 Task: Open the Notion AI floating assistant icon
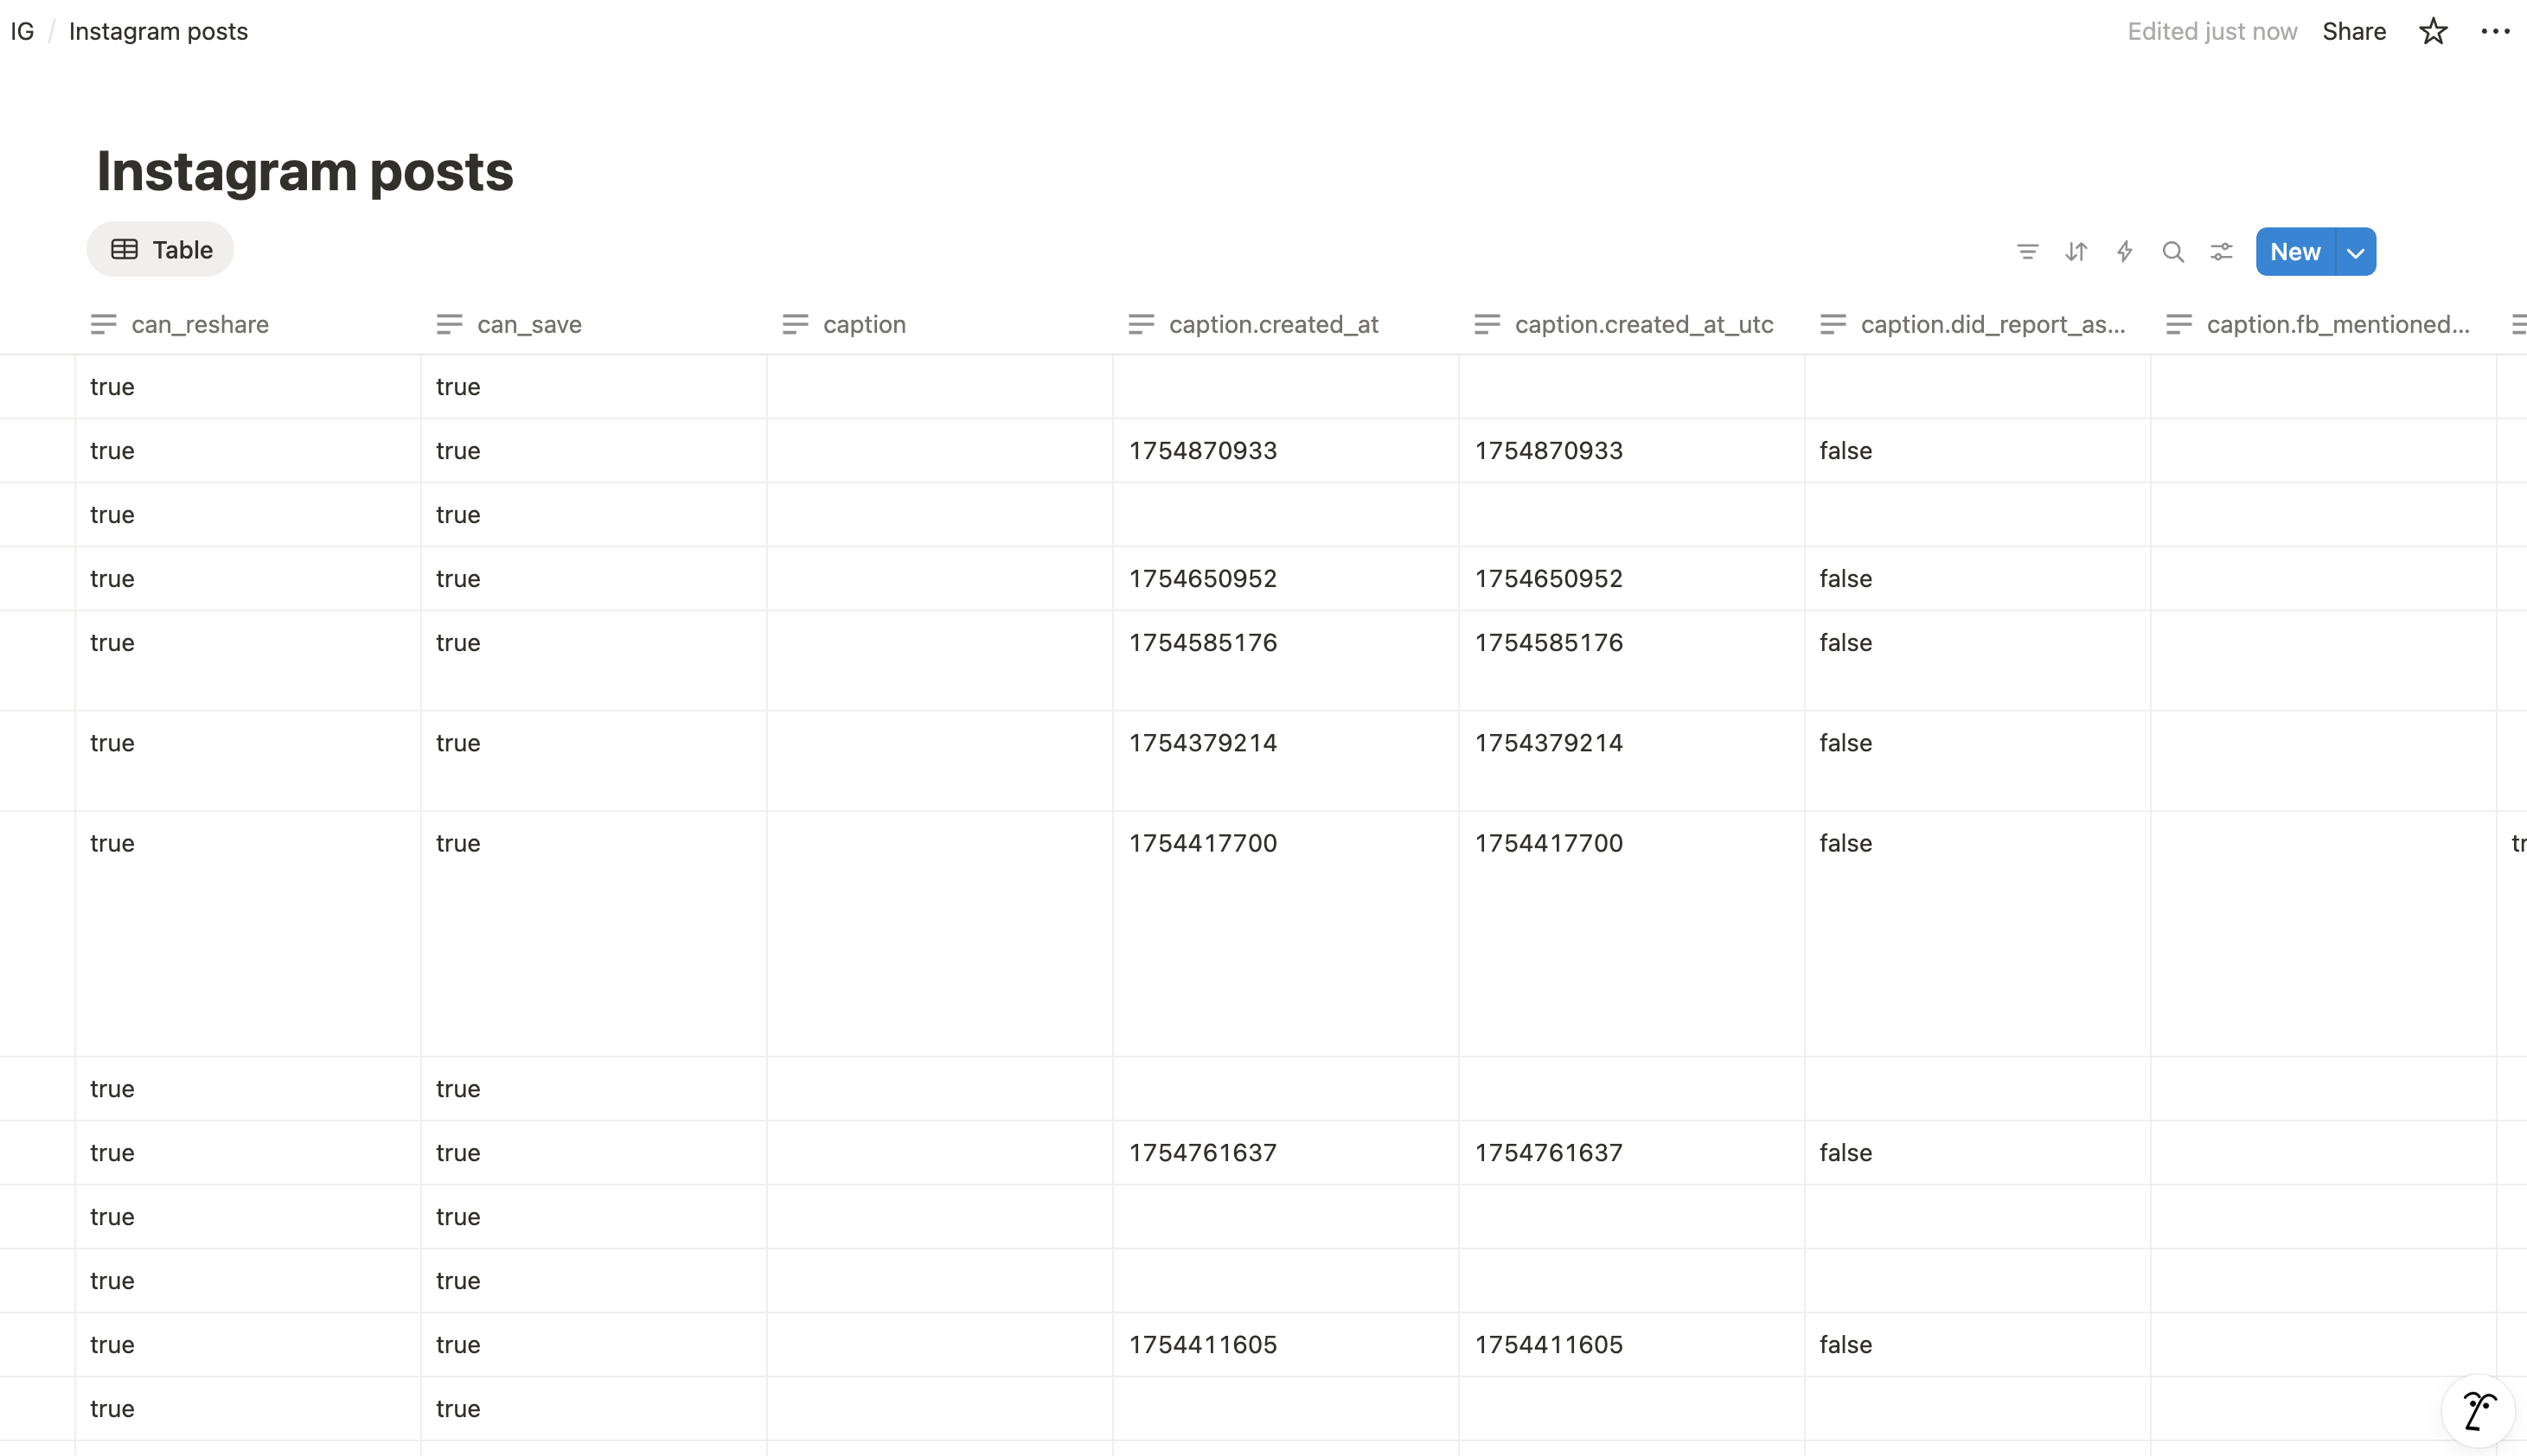pyautogui.click(x=2479, y=1411)
